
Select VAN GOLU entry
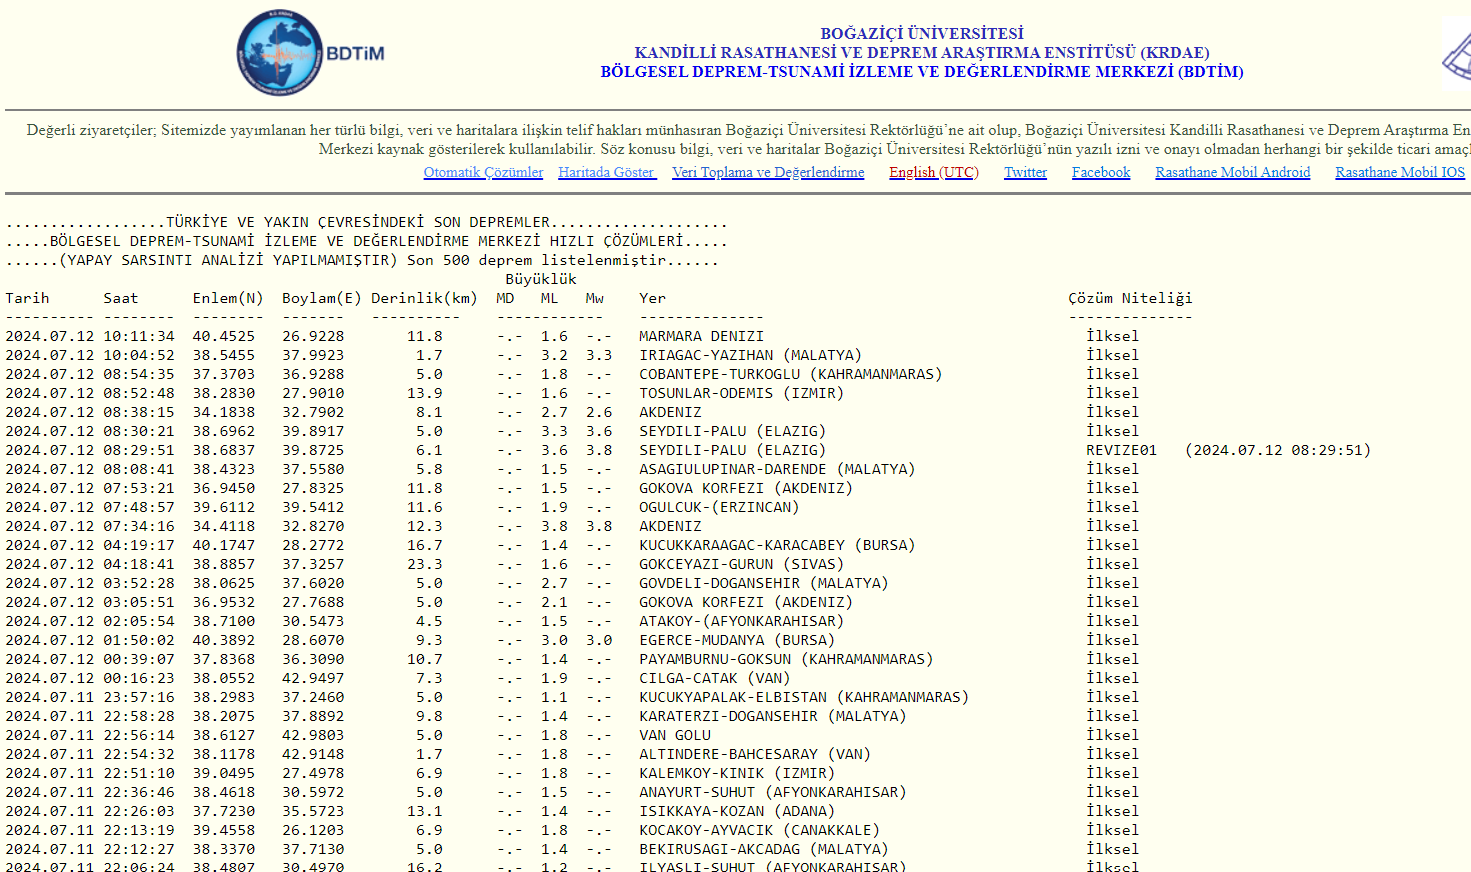(675, 735)
